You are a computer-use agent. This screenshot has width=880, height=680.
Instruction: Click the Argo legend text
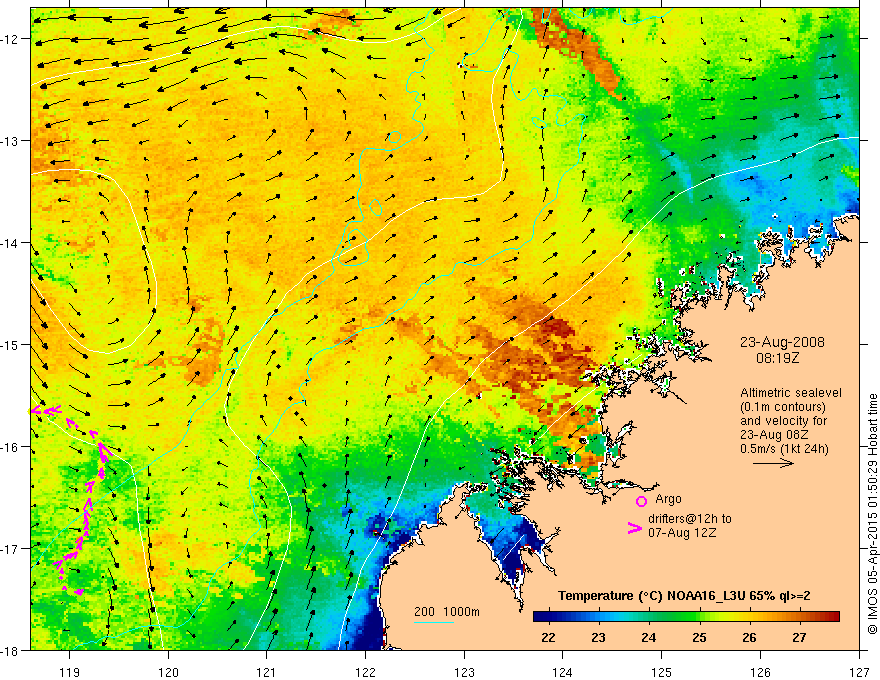(x=668, y=499)
